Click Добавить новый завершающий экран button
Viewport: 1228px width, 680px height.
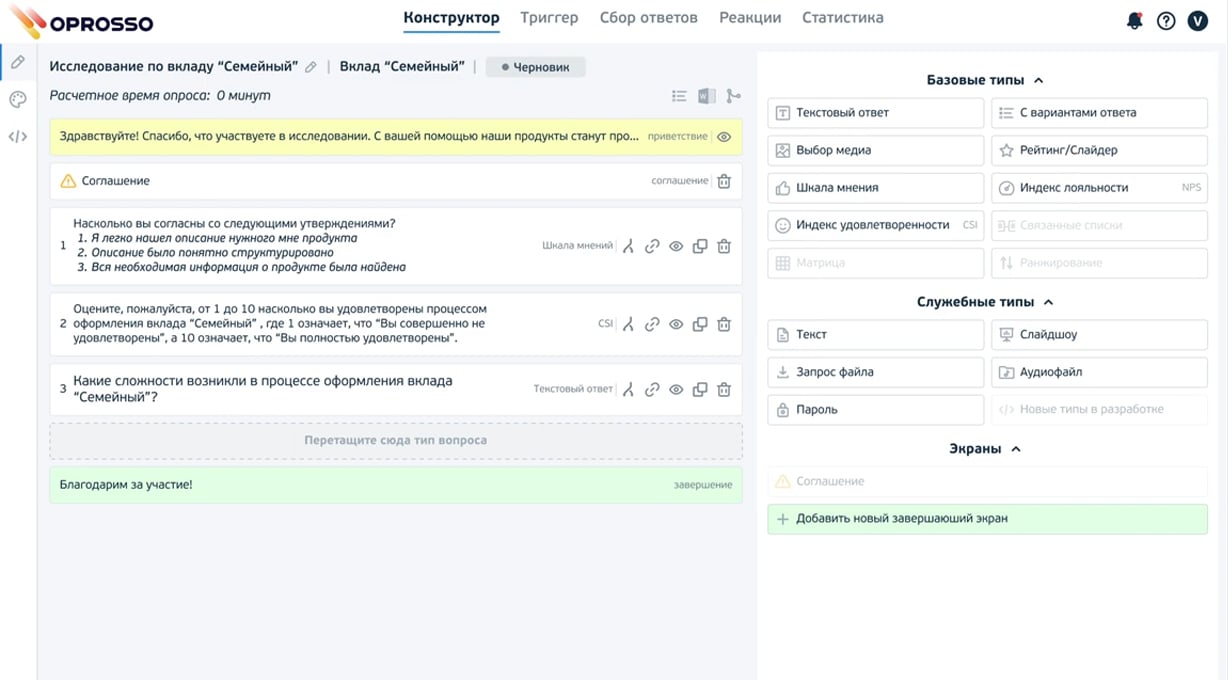click(987, 519)
